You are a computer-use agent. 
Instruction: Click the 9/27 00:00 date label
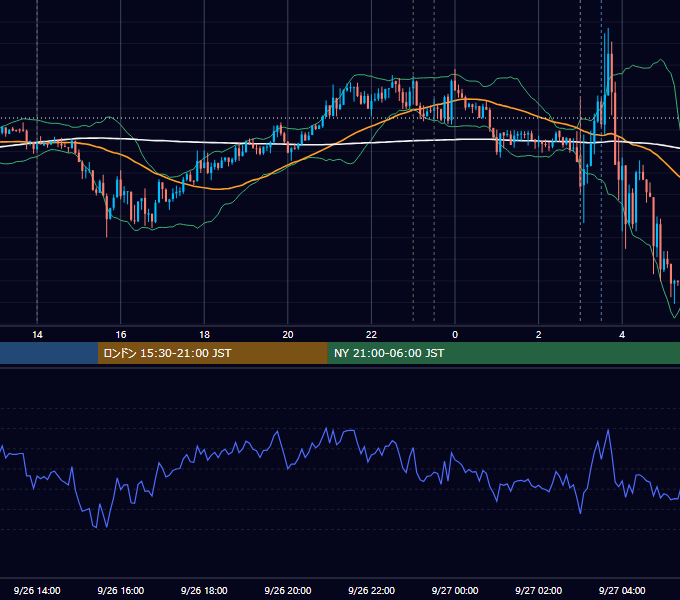click(455, 590)
